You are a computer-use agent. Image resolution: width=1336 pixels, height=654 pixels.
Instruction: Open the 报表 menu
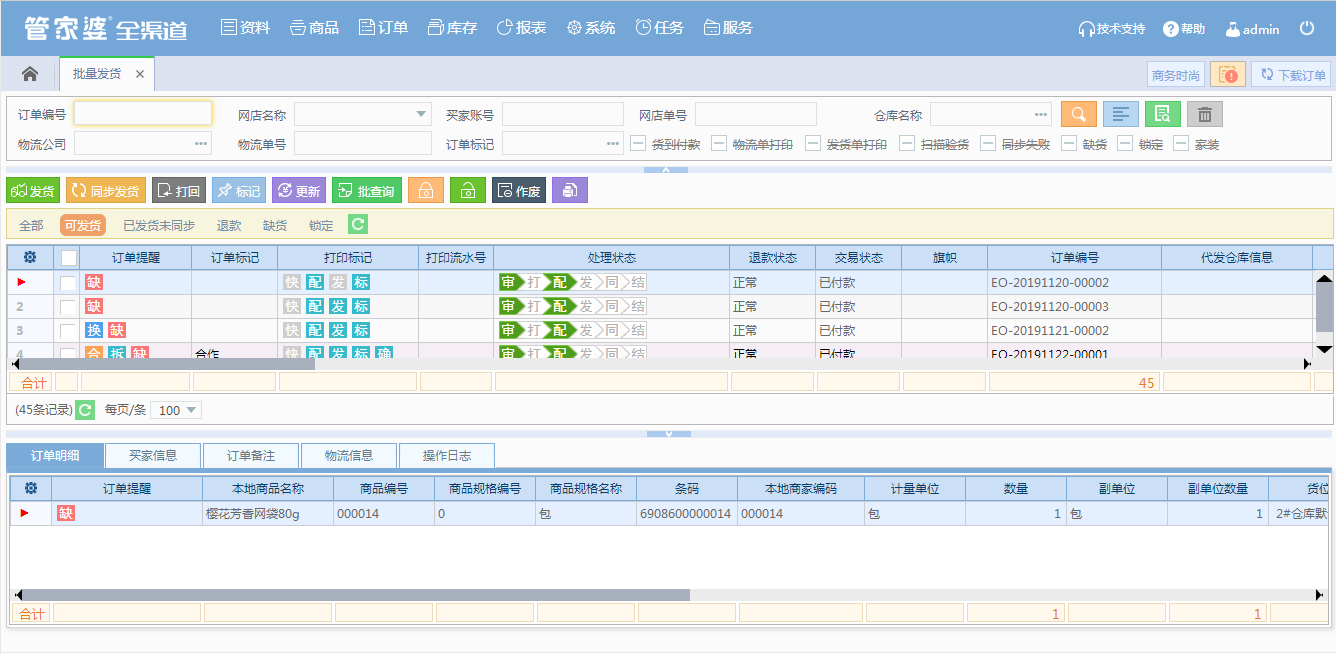coord(521,28)
